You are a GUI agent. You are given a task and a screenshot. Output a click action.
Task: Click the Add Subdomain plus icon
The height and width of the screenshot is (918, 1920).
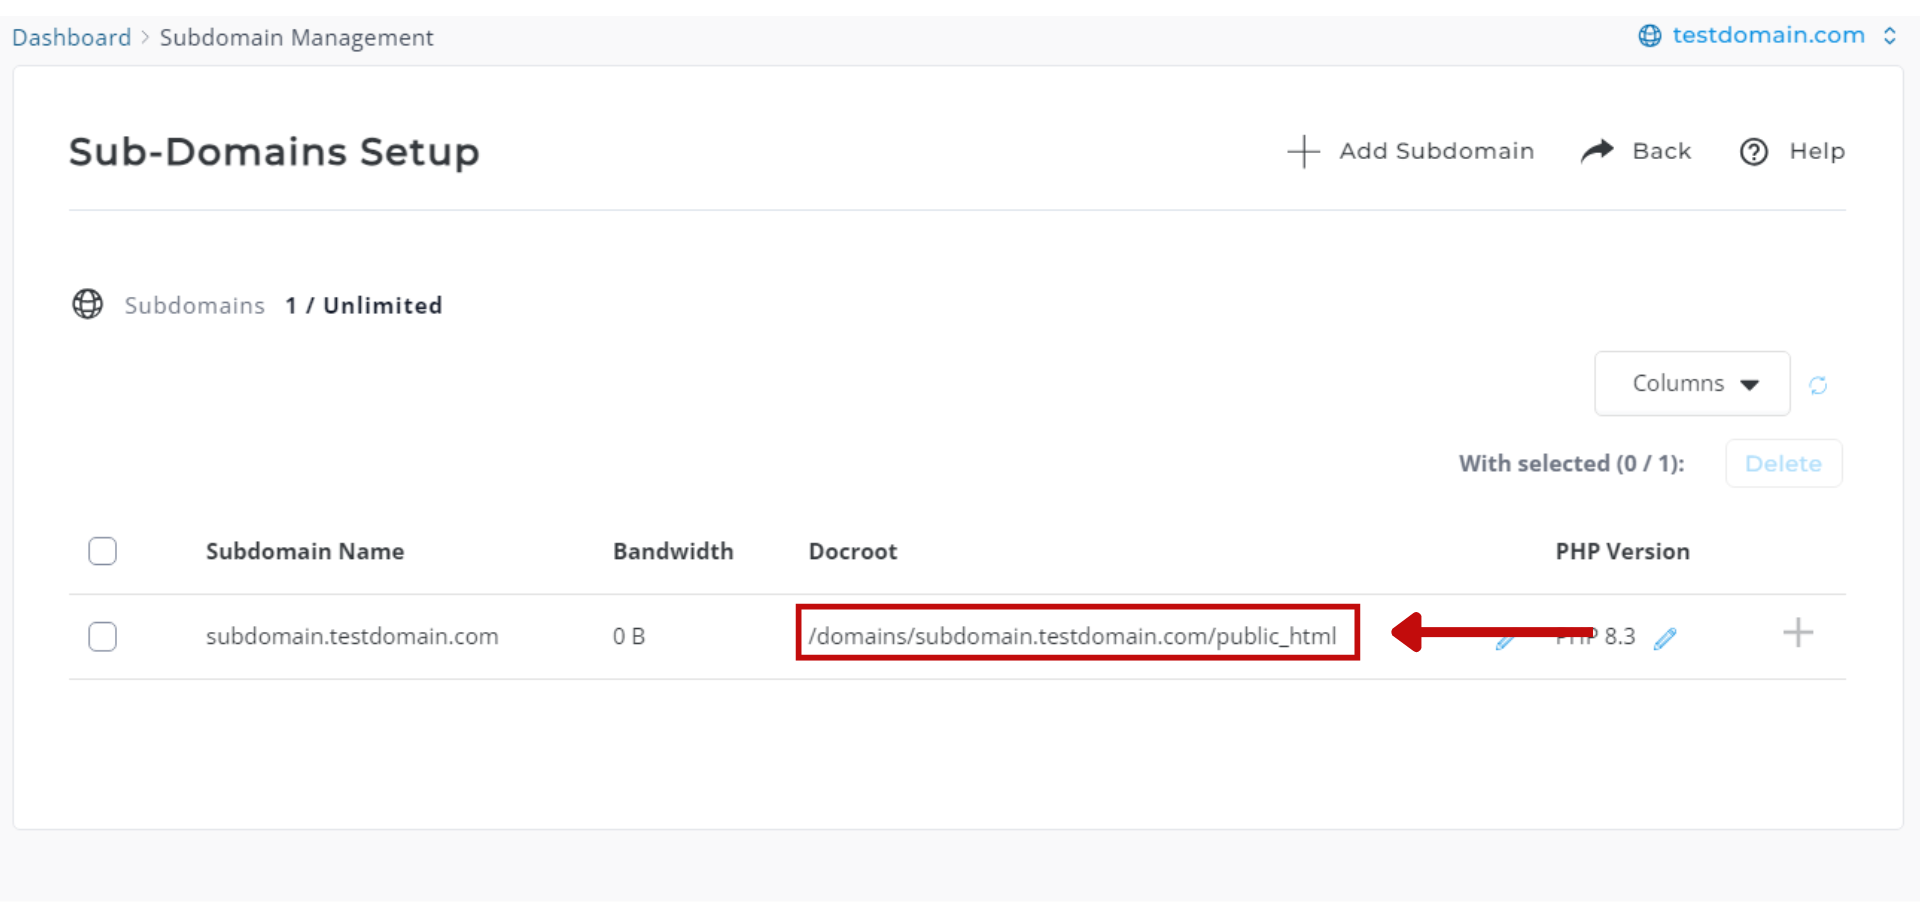(1303, 152)
